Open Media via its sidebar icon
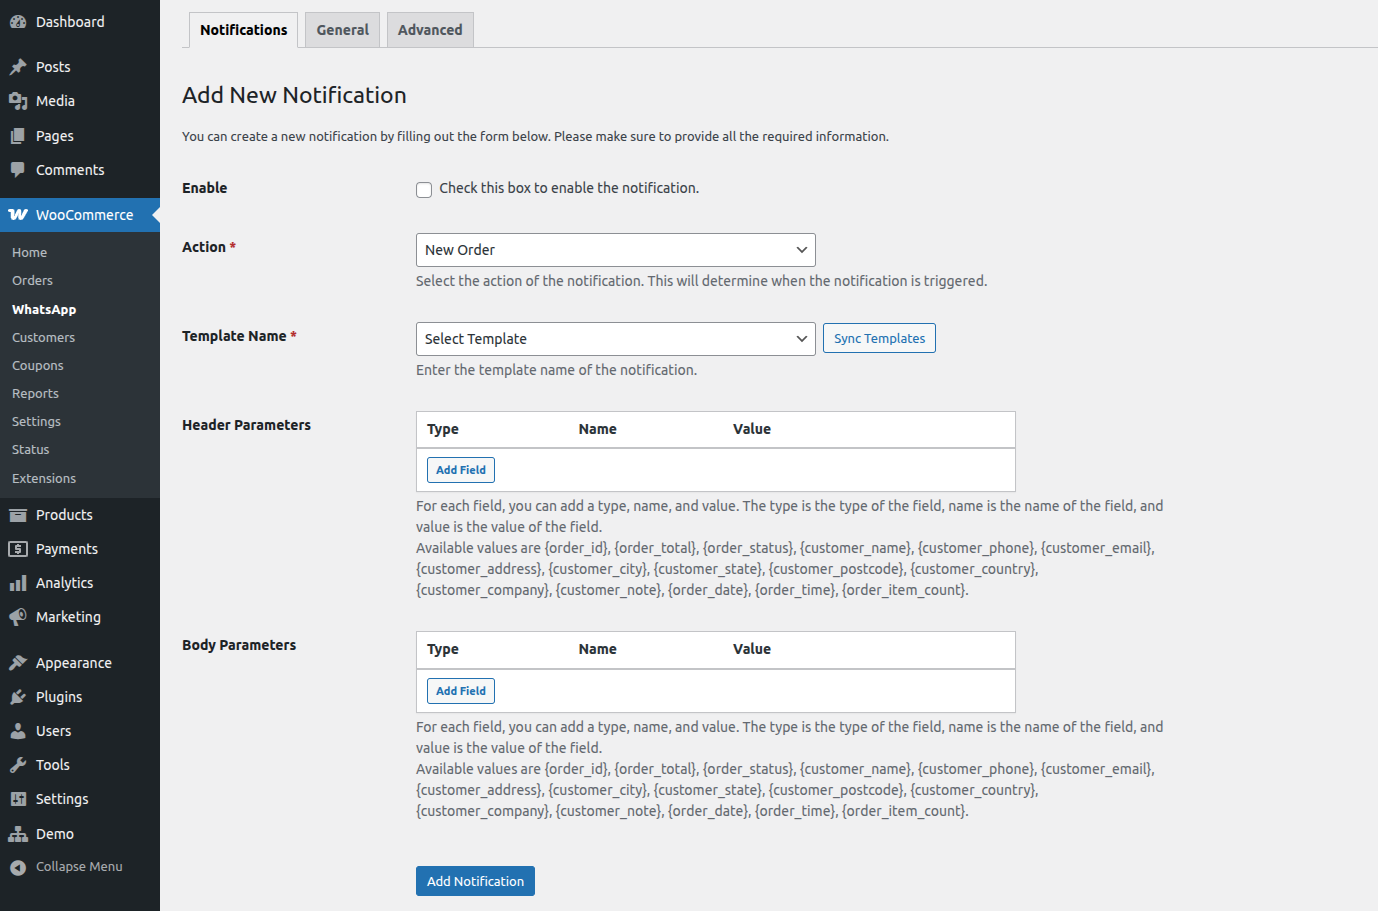 coord(18,101)
